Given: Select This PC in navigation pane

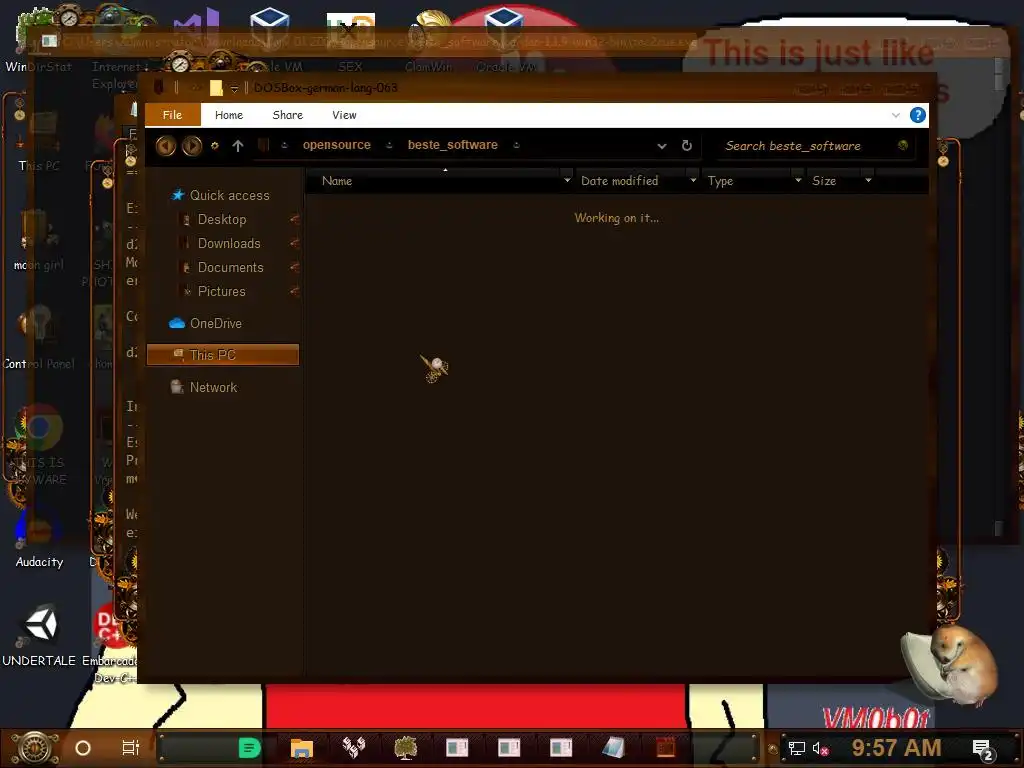Looking at the screenshot, I should 223,355.
